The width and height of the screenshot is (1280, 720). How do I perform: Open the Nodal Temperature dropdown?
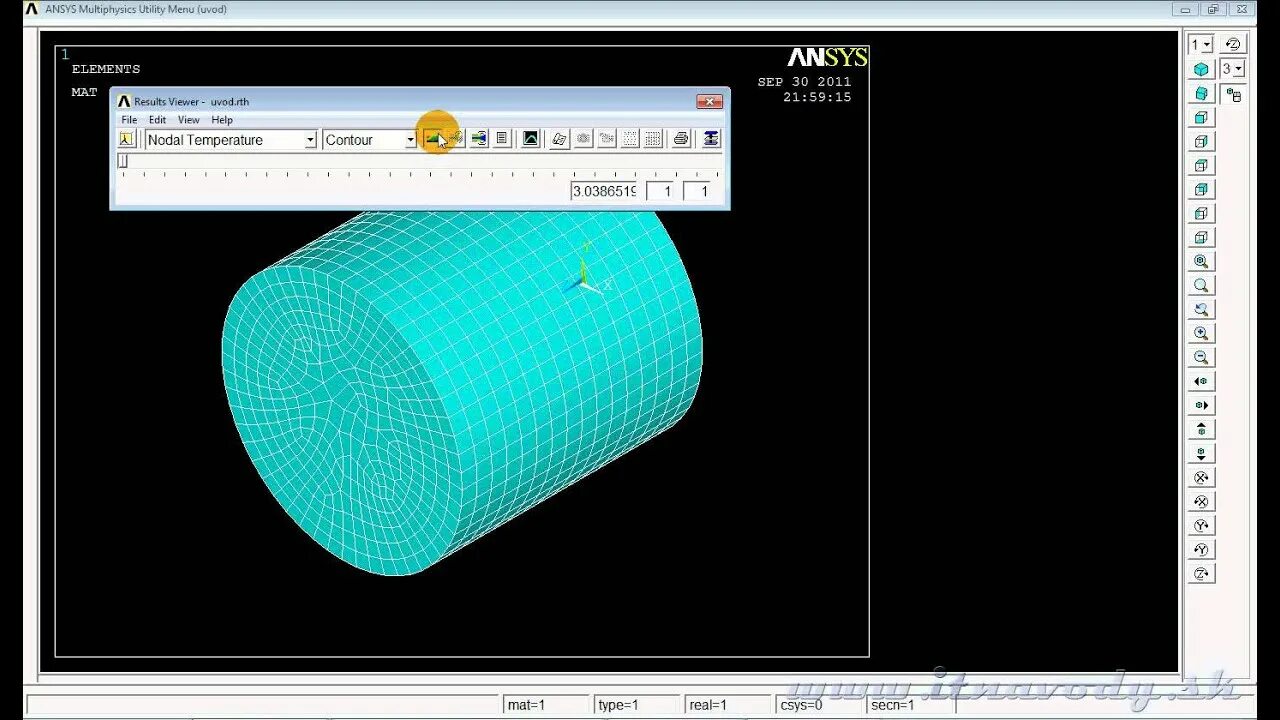(x=310, y=140)
